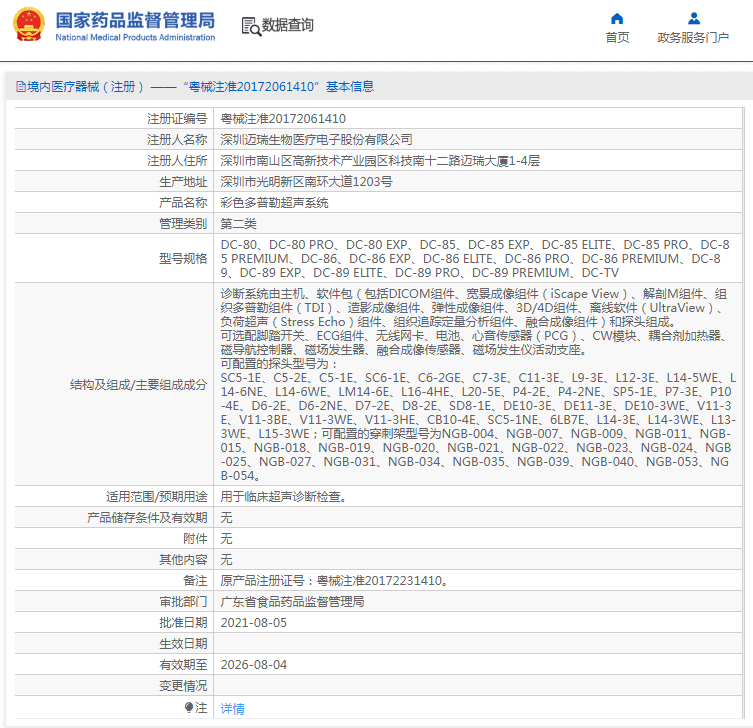The width and height of the screenshot is (753, 728).
Task: Click the 批准日期 label
Action: click(x=183, y=623)
